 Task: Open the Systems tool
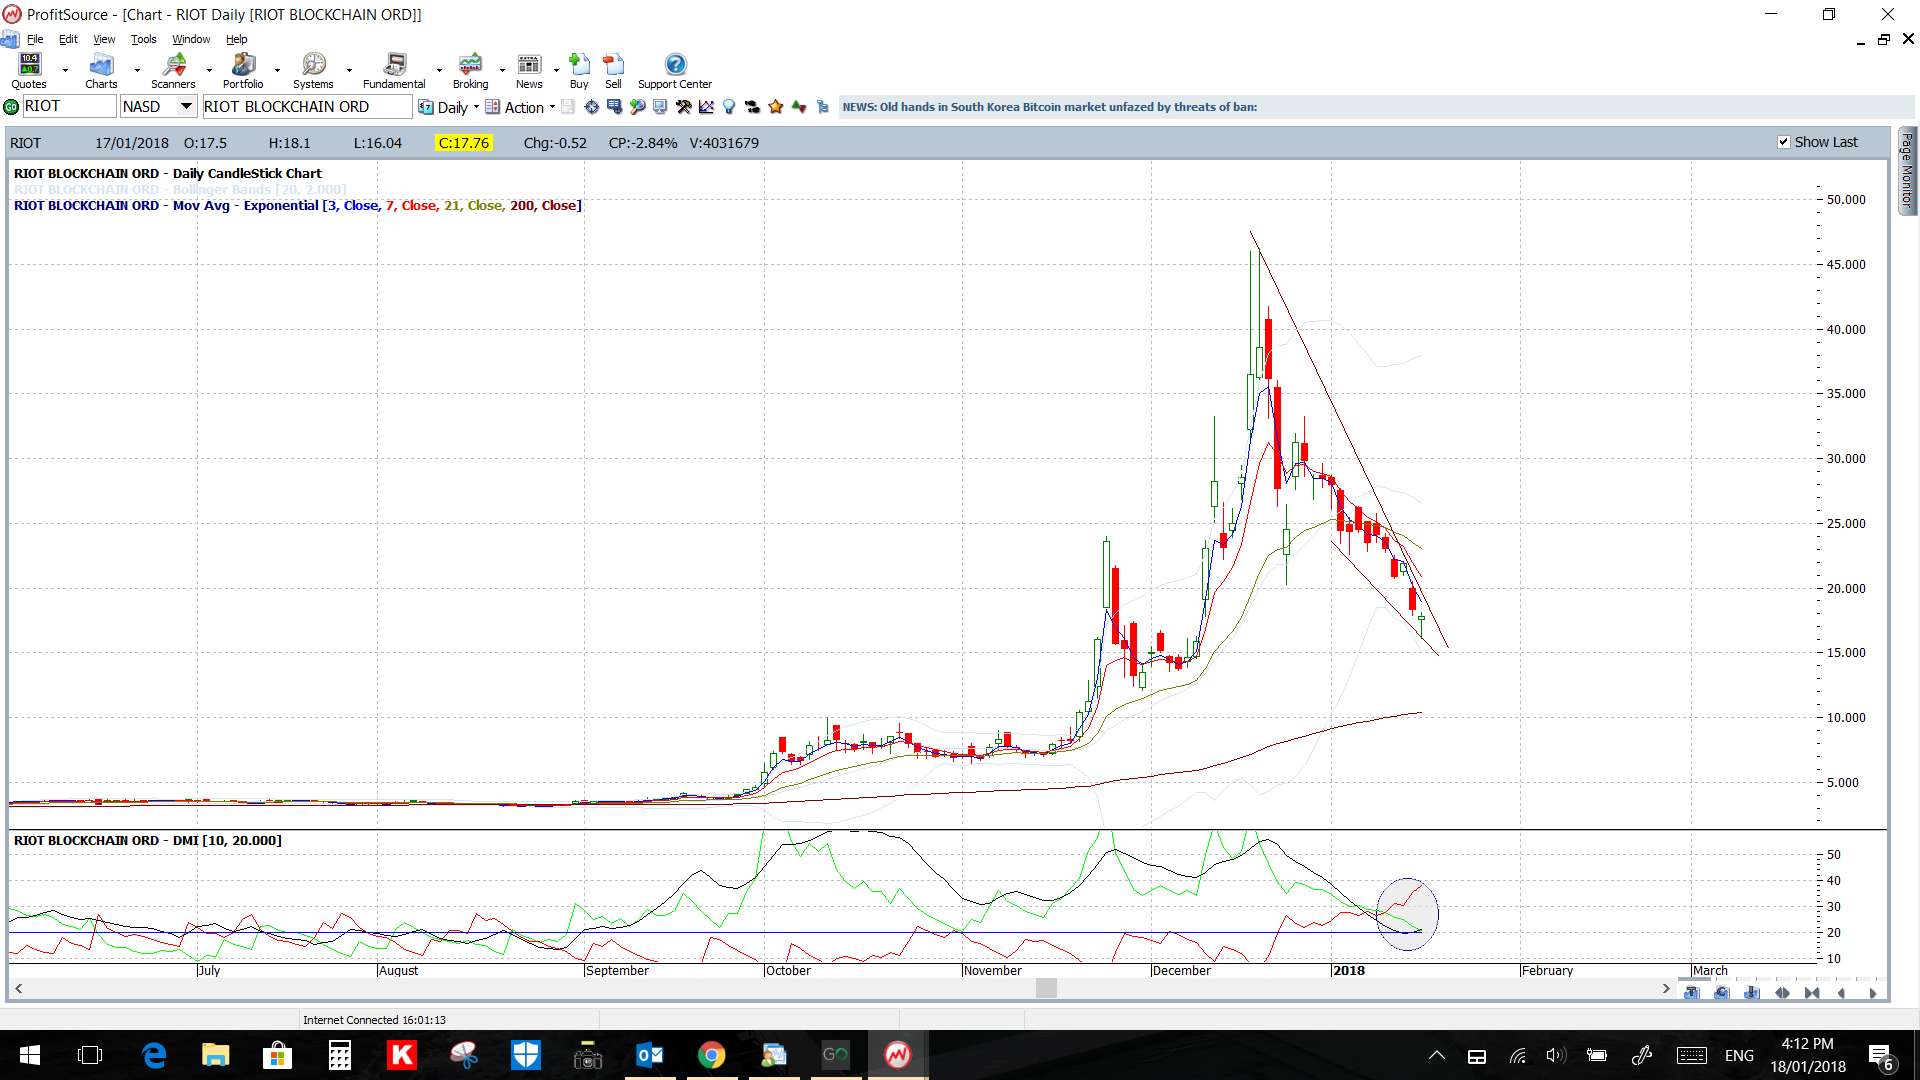(x=313, y=70)
